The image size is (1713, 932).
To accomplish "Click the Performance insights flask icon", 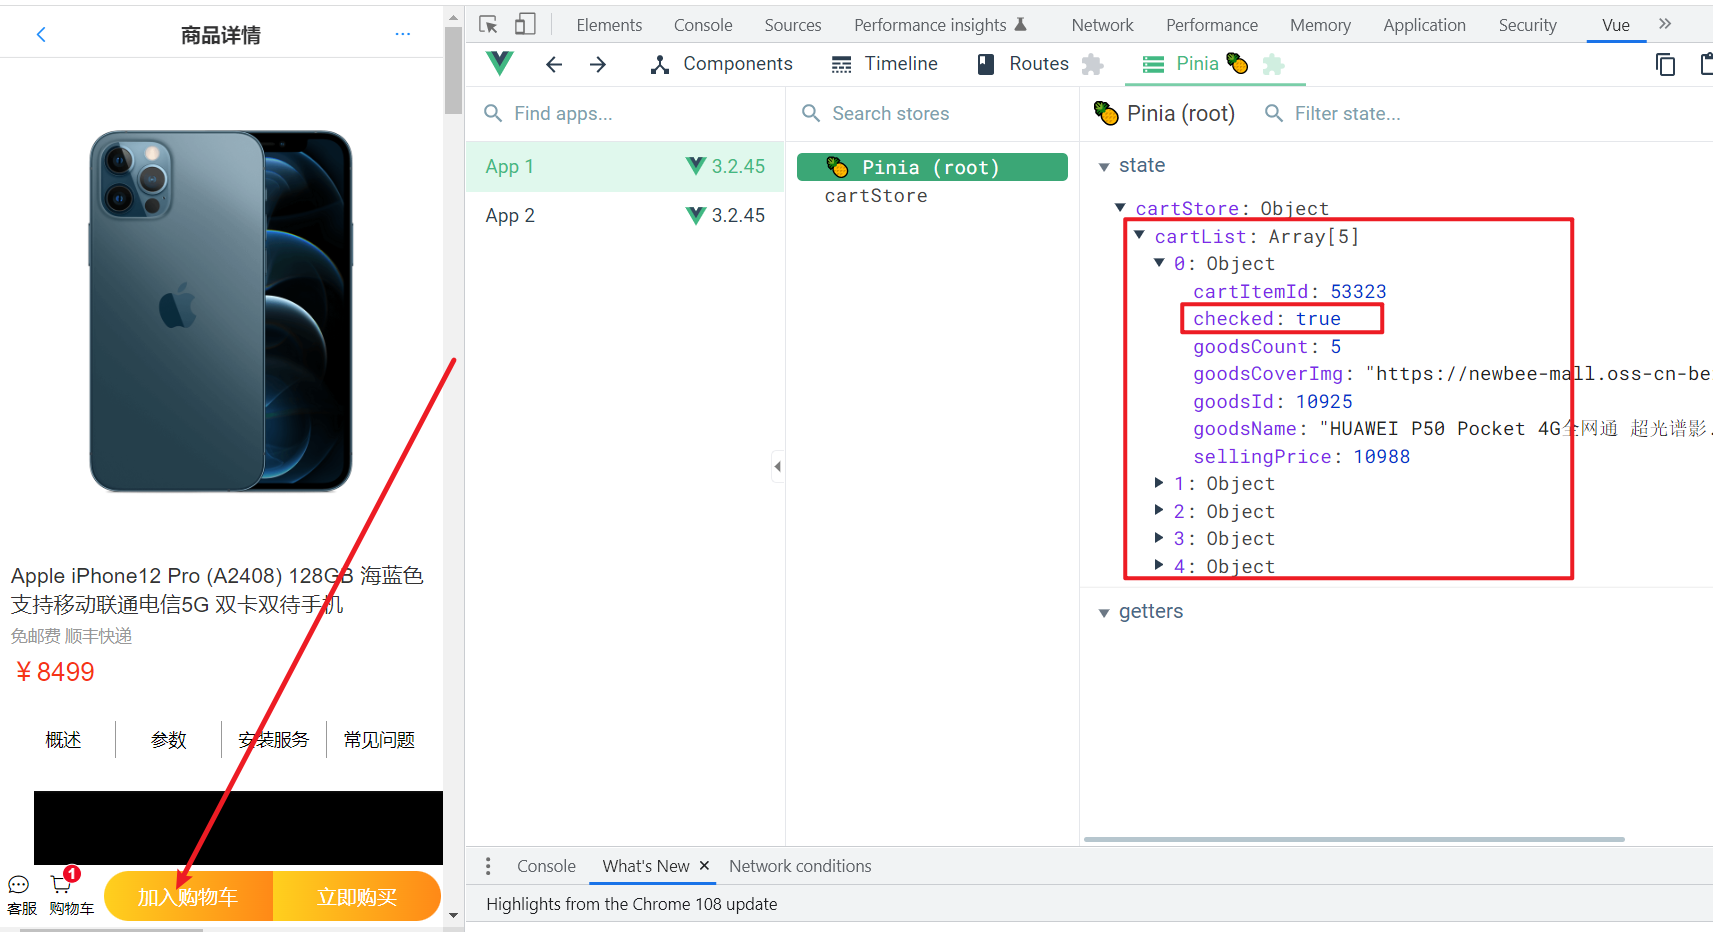I will pos(1020,24).
